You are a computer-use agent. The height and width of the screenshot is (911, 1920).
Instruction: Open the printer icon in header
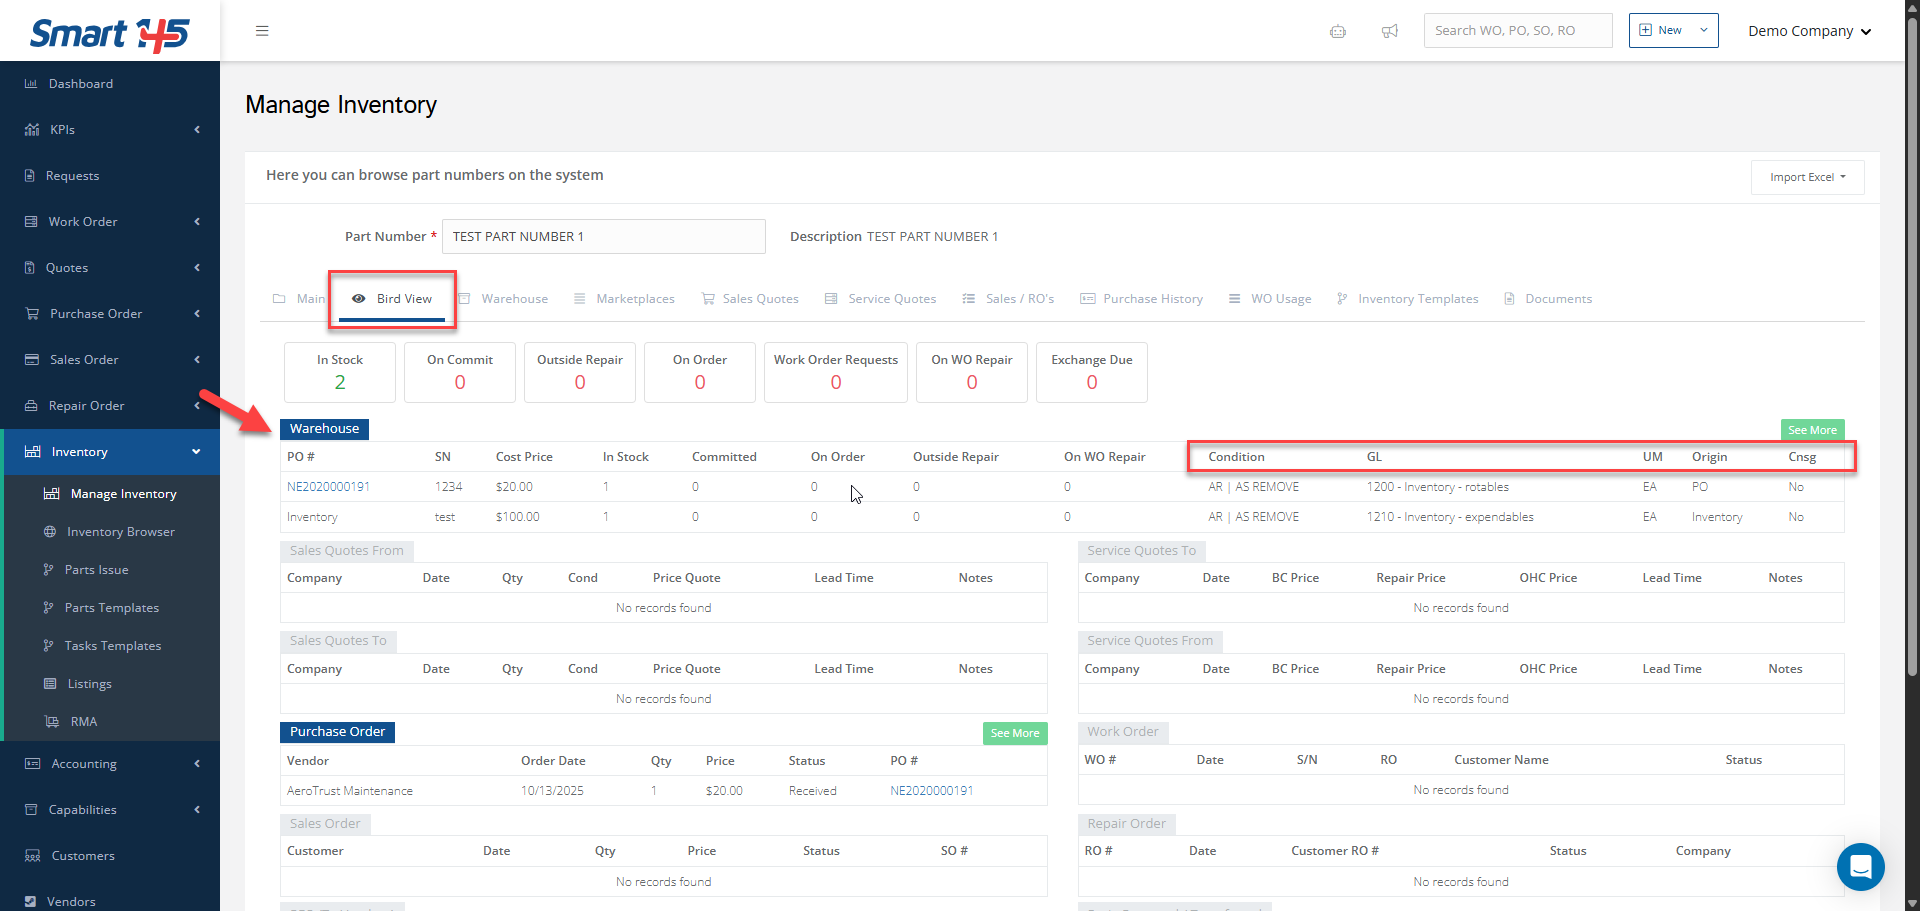click(x=1337, y=31)
